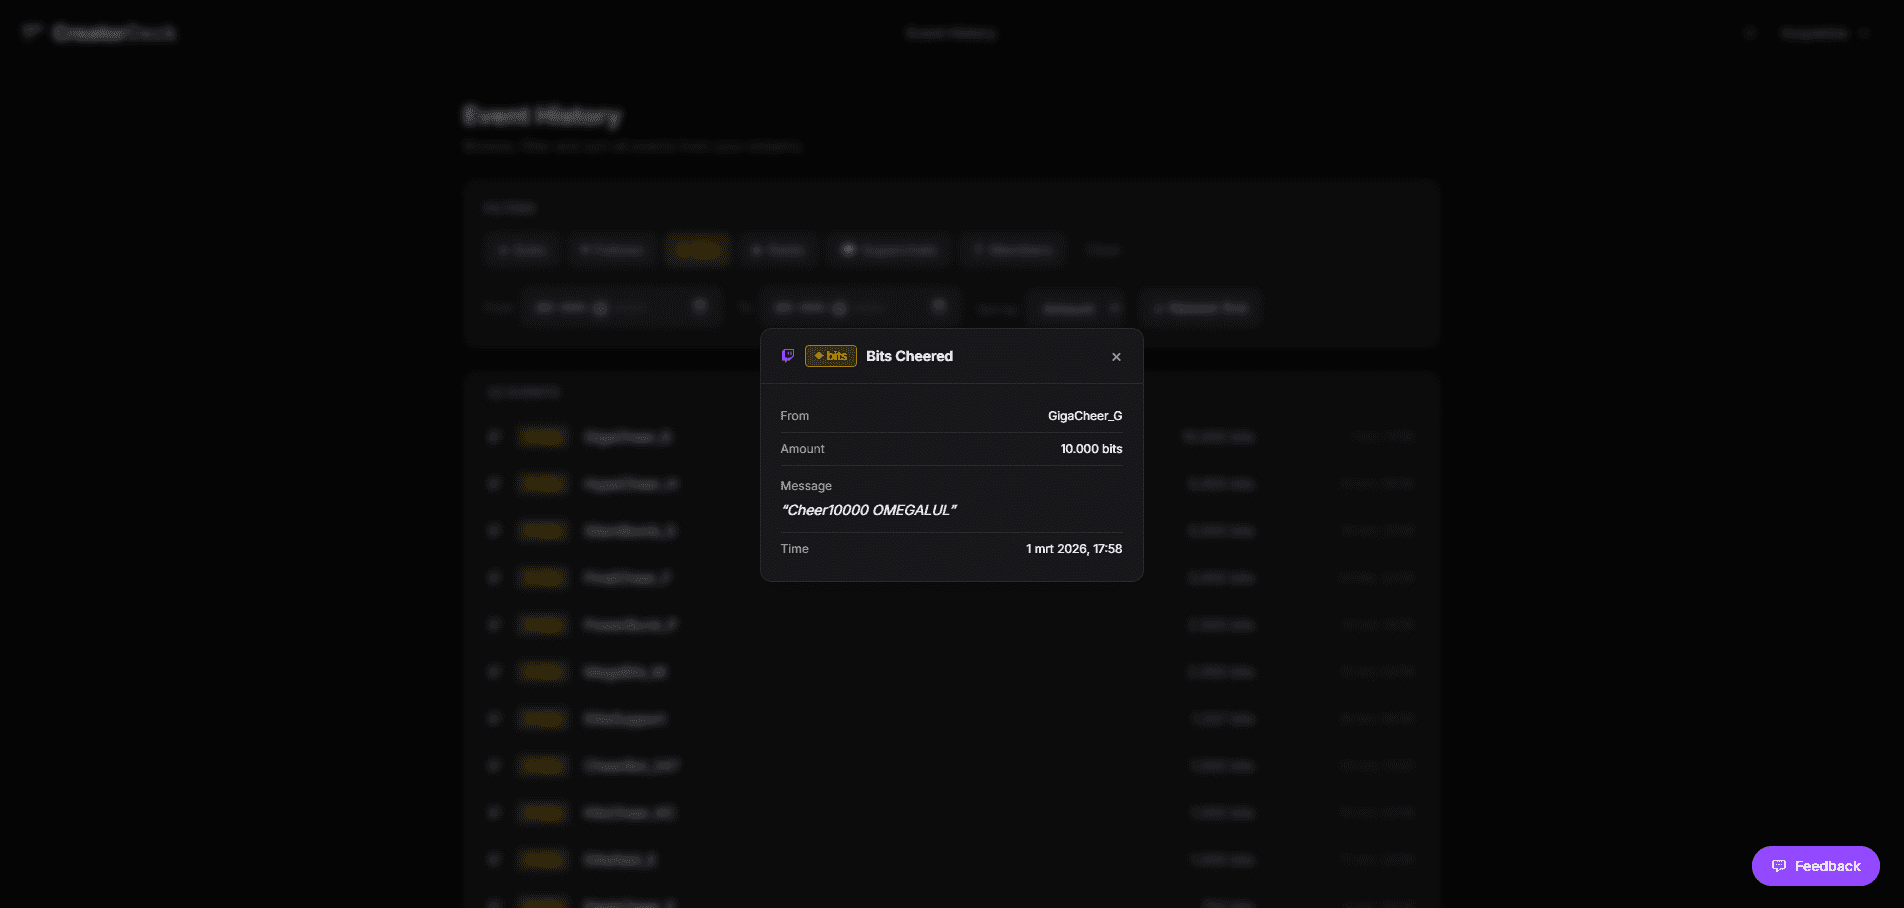
Task: Click the "From" field label
Action: (x=795, y=416)
